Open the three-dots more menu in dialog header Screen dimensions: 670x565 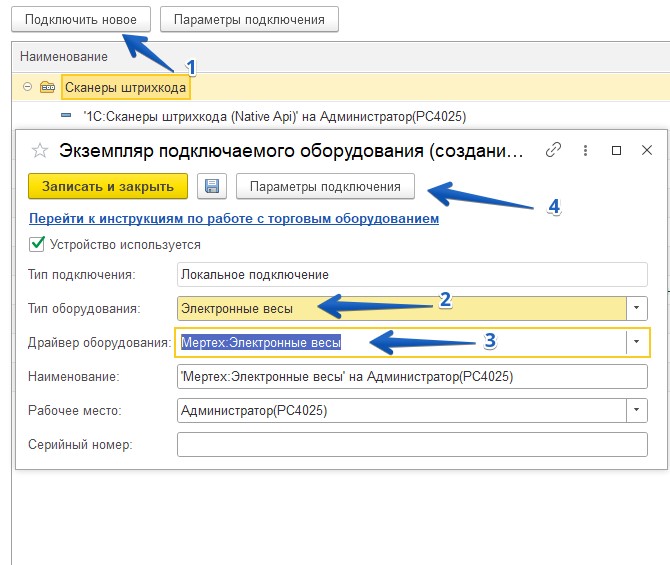click(585, 150)
